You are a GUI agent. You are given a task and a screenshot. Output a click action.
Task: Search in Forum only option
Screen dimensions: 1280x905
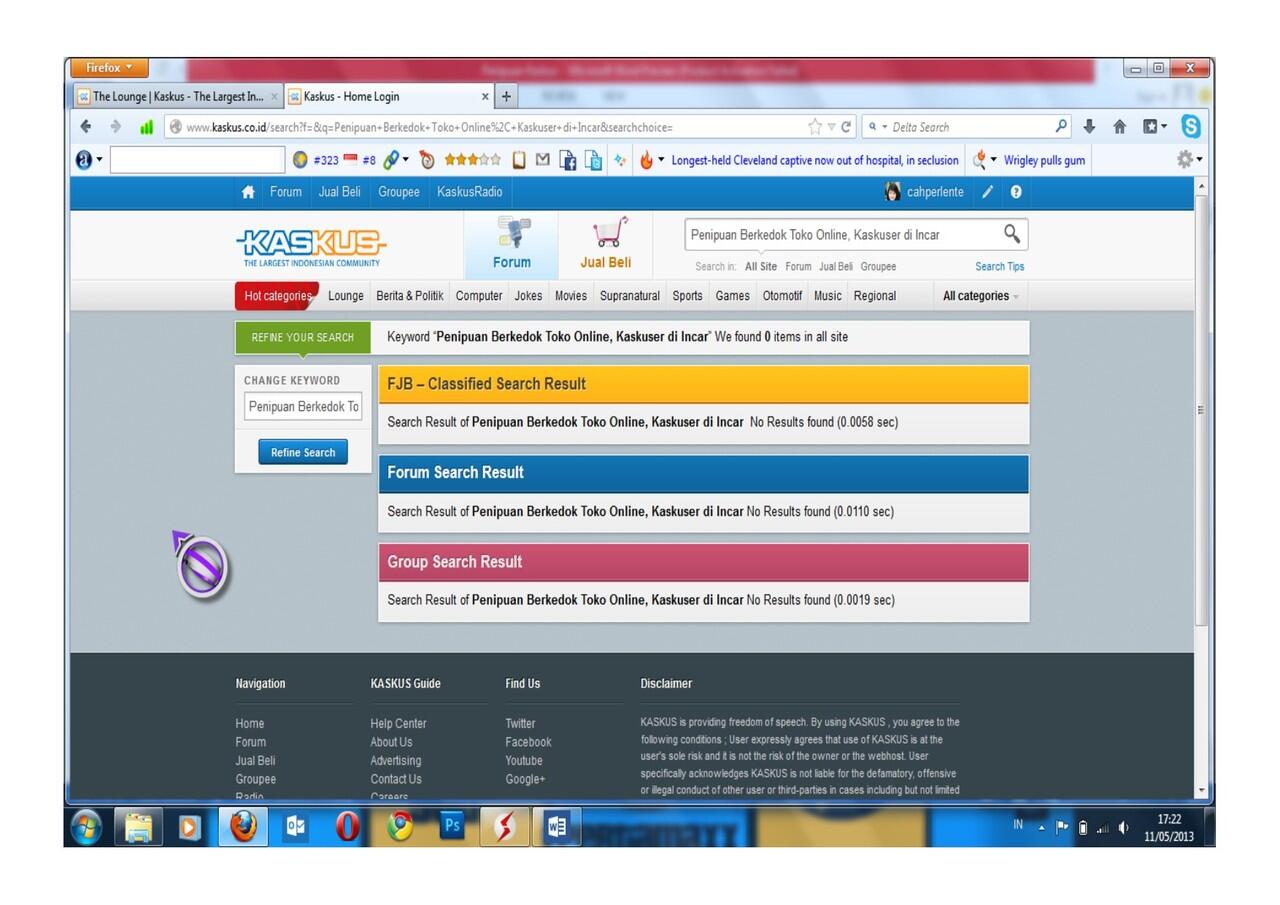[x=798, y=267]
